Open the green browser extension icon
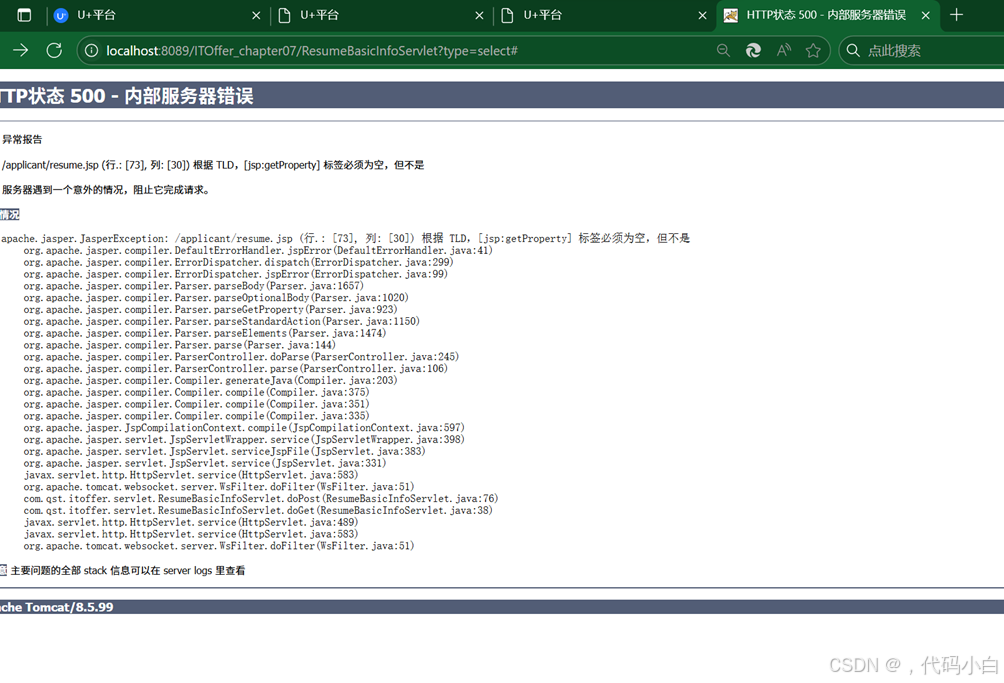This screenshot has height=683, width=1004. pyautogui.click(x=753, y=50)
